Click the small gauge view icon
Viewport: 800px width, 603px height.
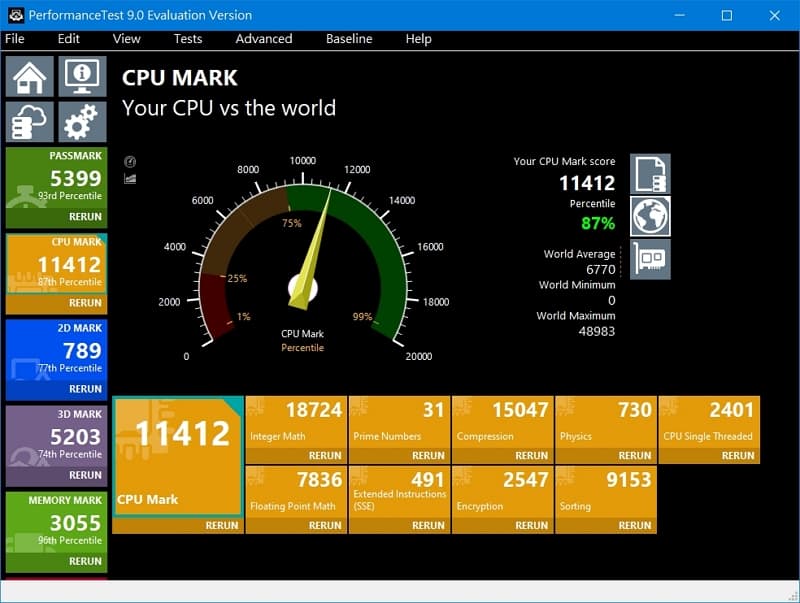click(x=130, y=162)
